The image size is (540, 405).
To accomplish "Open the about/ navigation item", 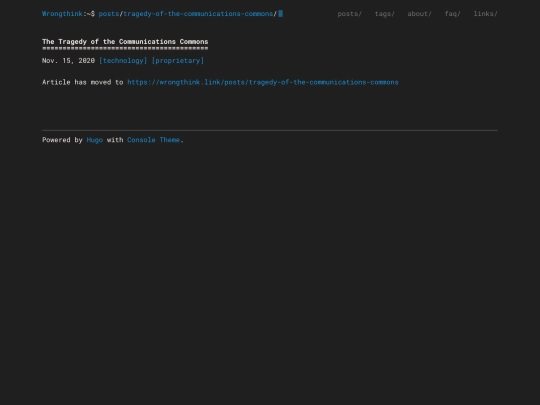I will tap(419, 14).
